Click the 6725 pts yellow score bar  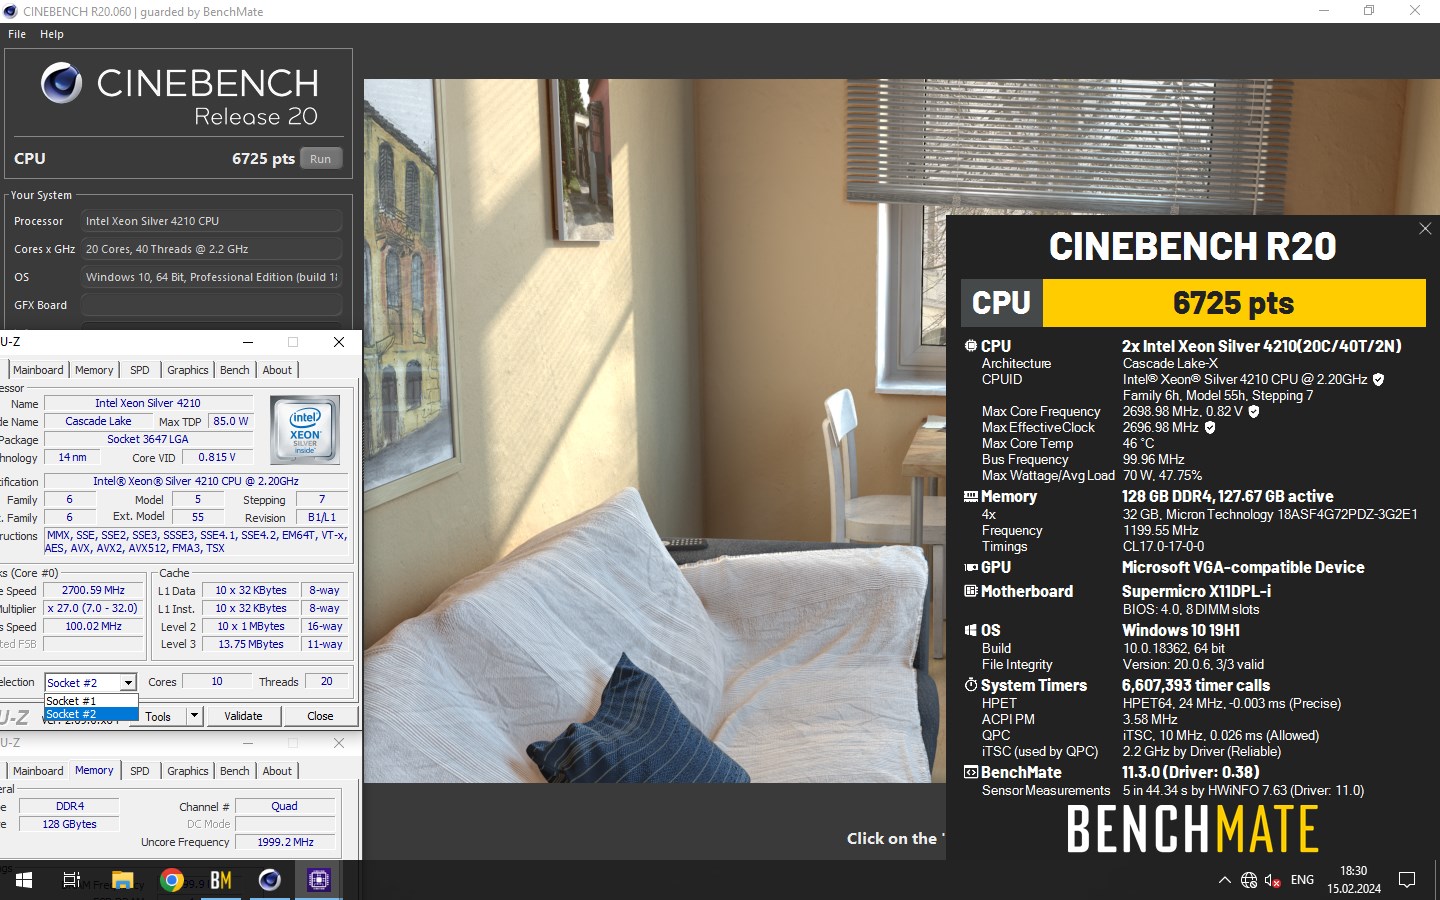(1234, 303)
